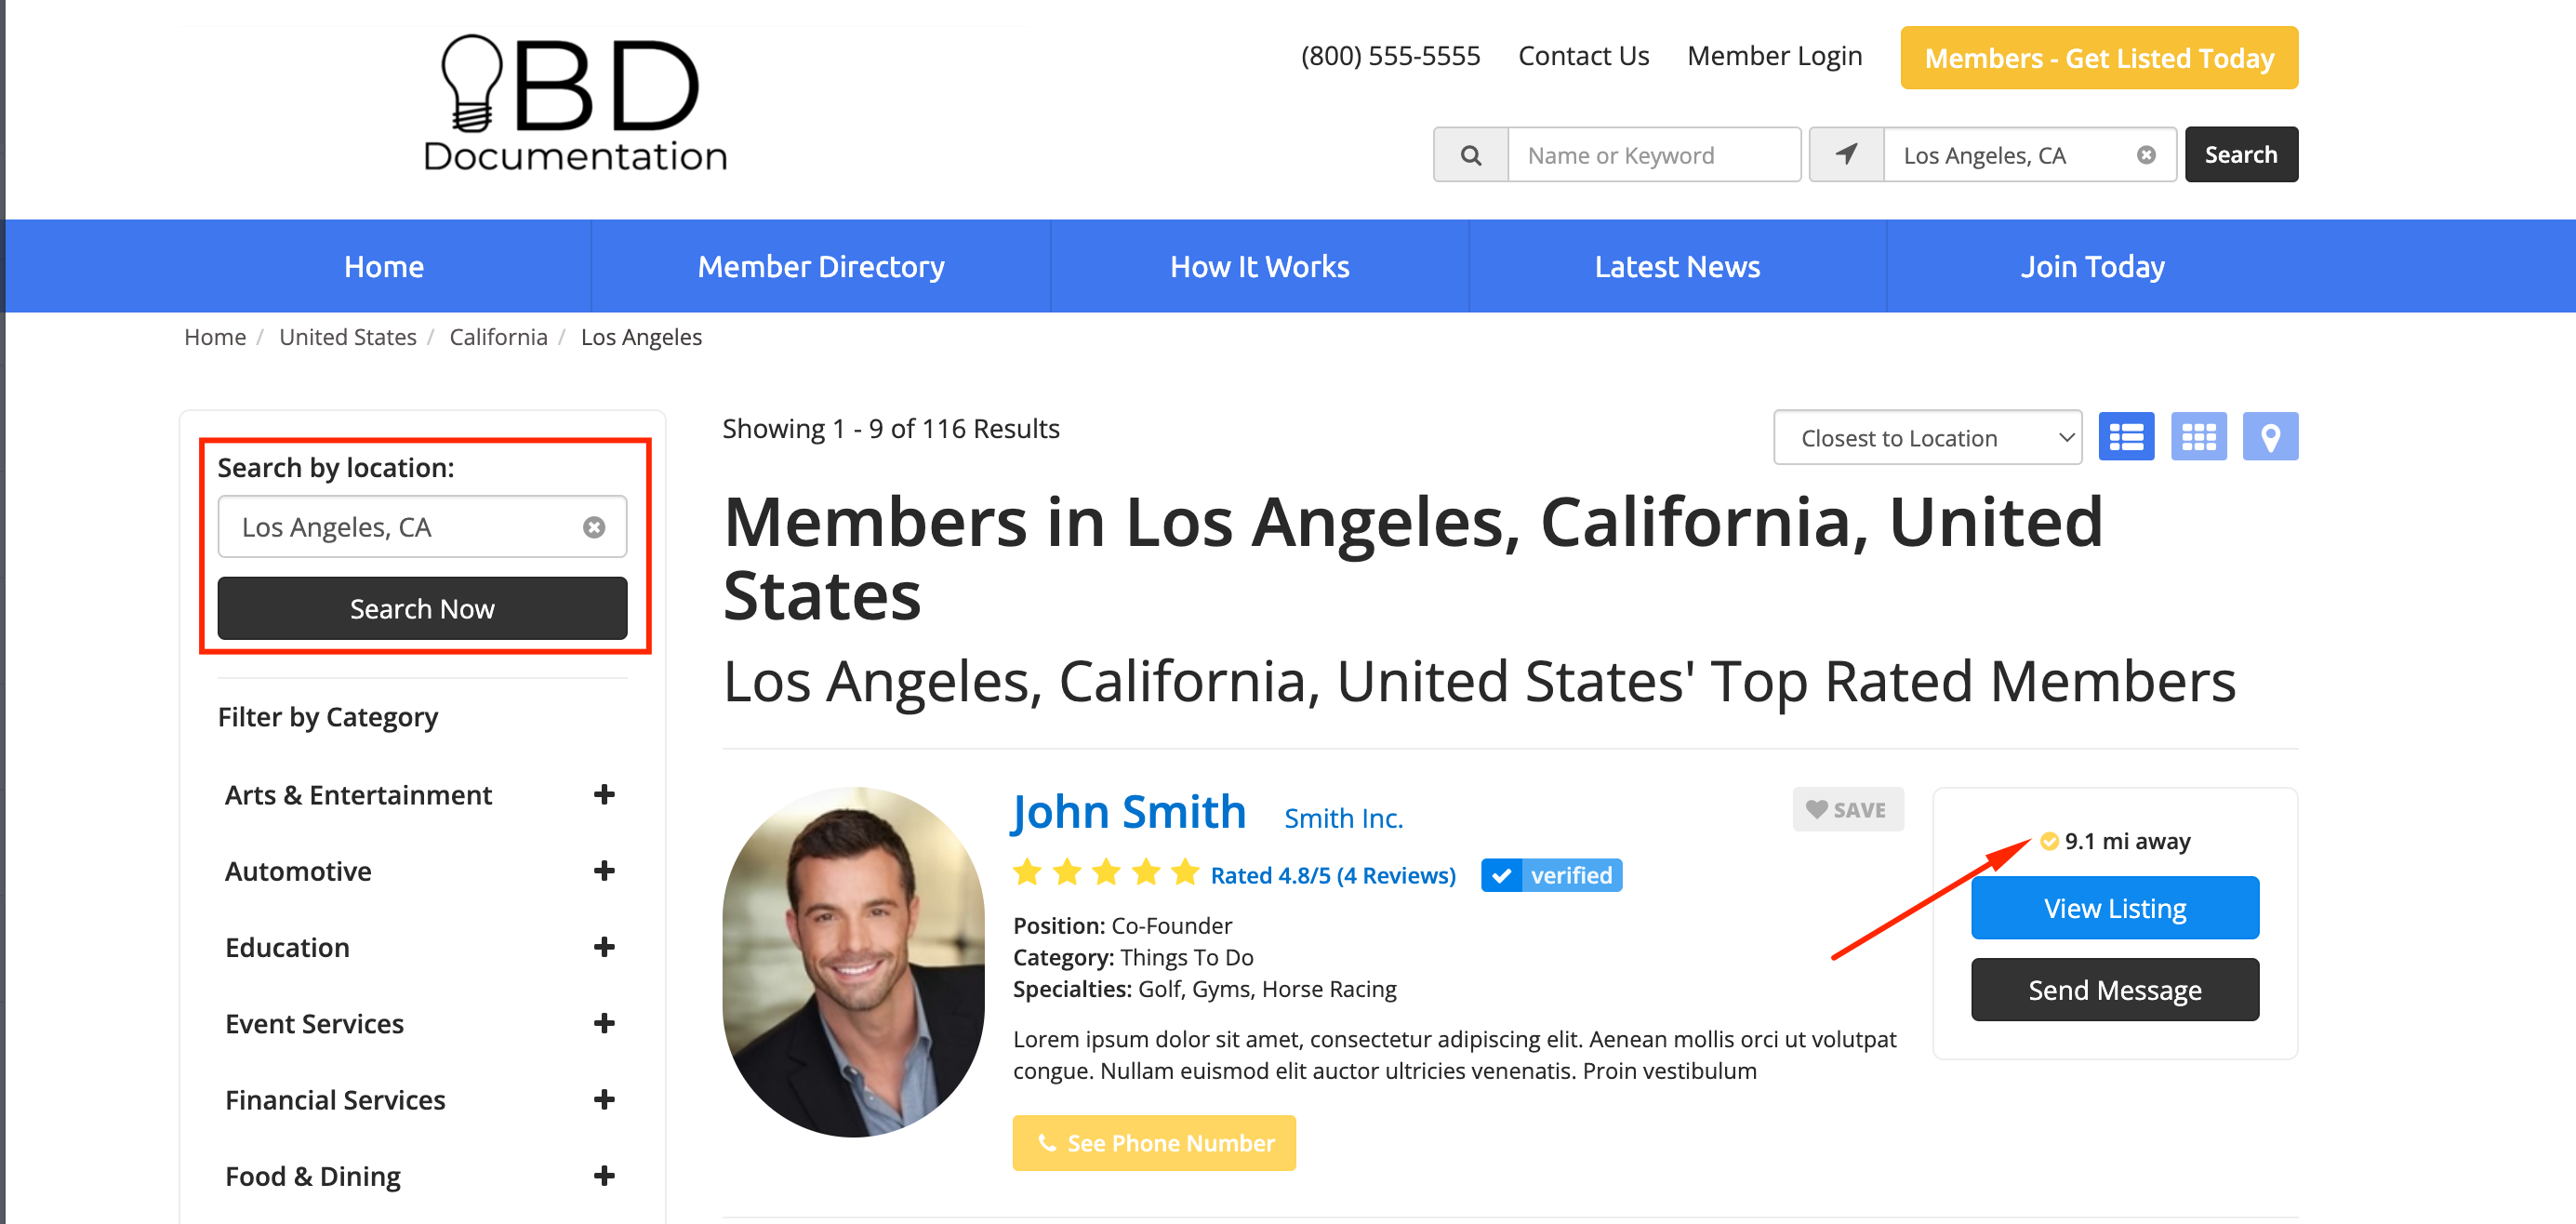Switch to list view layout icon
Image resolution: width=2576 pixels, height=1224 pixels.
2125,437
